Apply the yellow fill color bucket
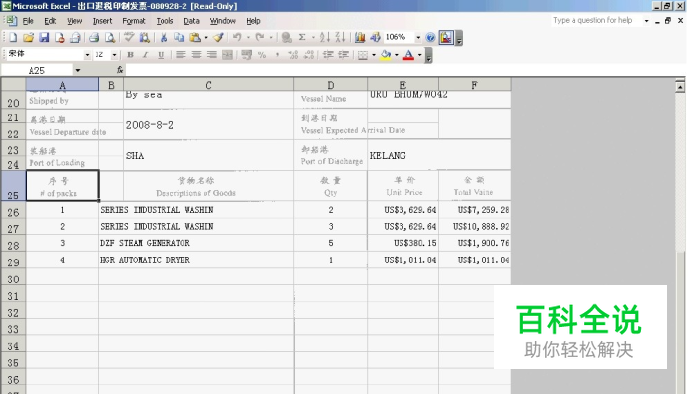This screenshot has height=394, width=692. pos(386,55)
